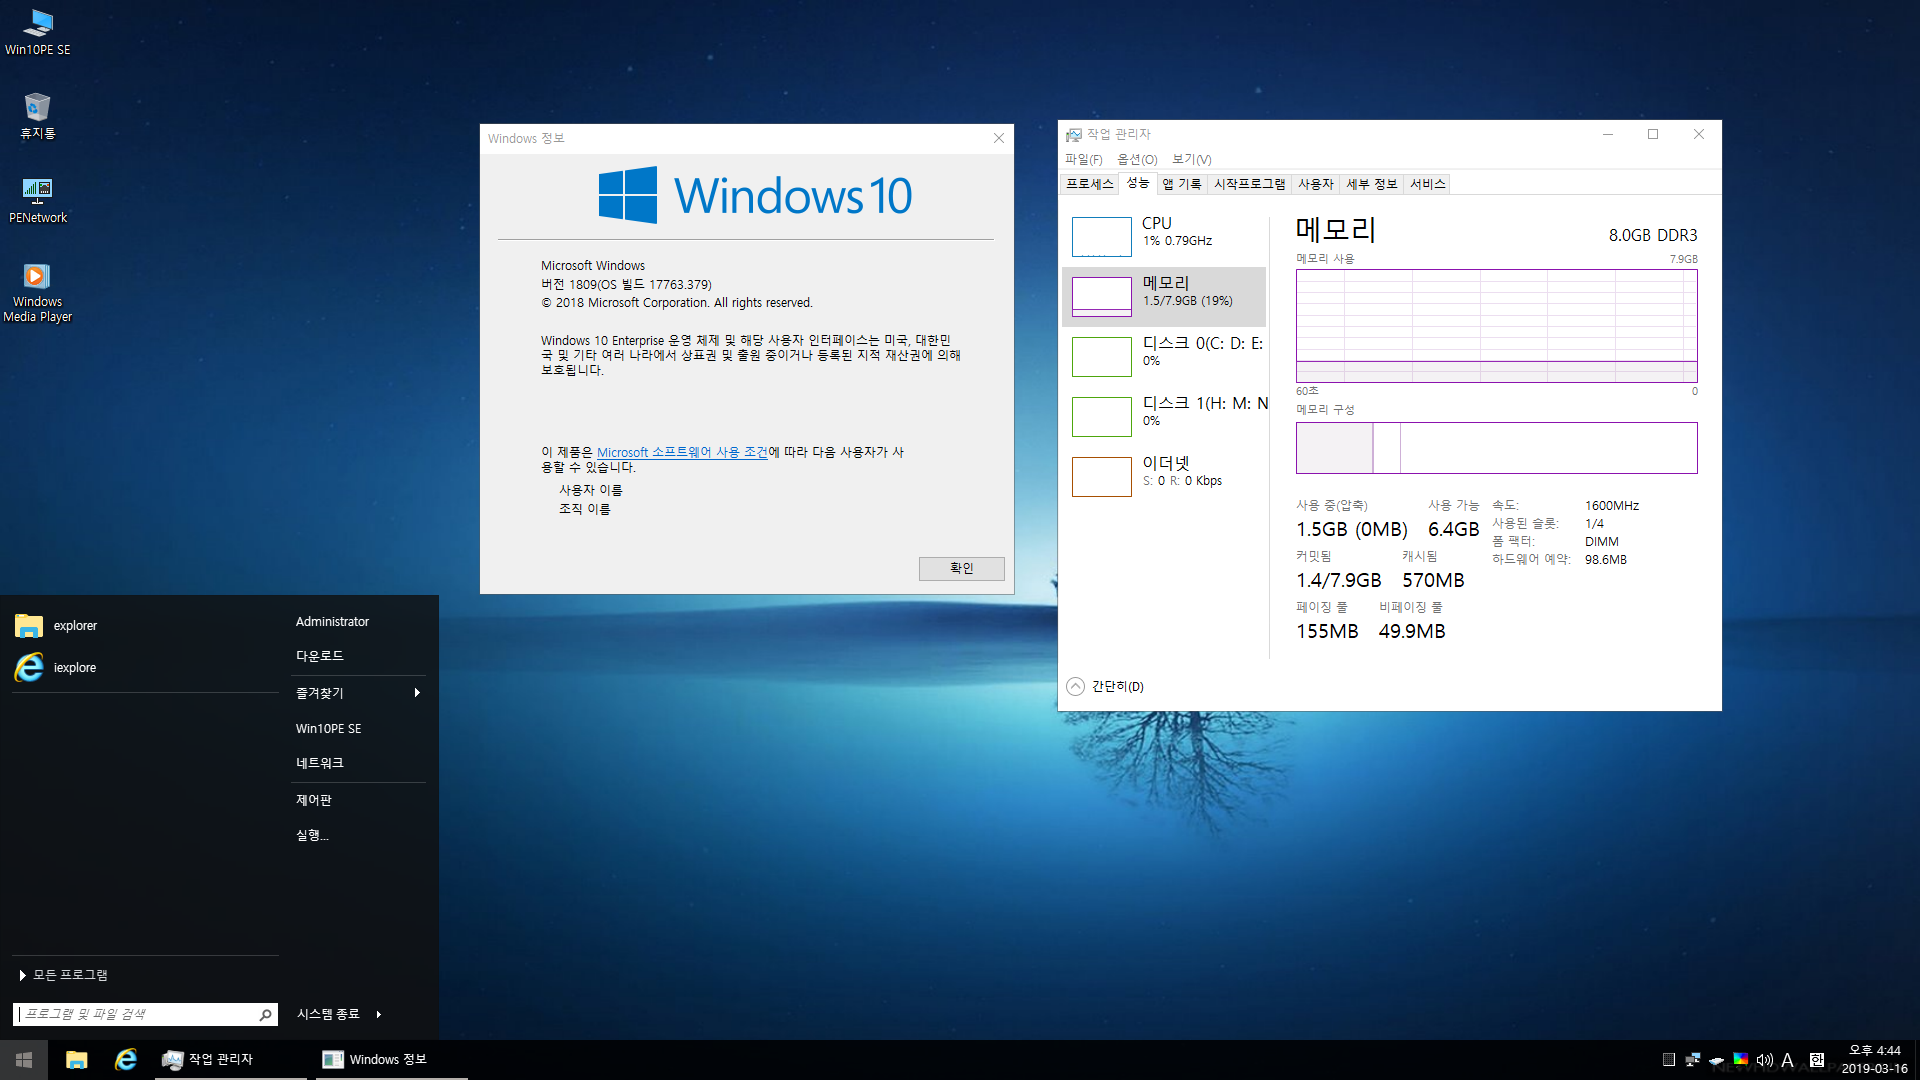The height and width of the screenshot is (1080, 1920).
Task: Switch to Windows 정보 taskbar button
Action: tap(391, 1059)
